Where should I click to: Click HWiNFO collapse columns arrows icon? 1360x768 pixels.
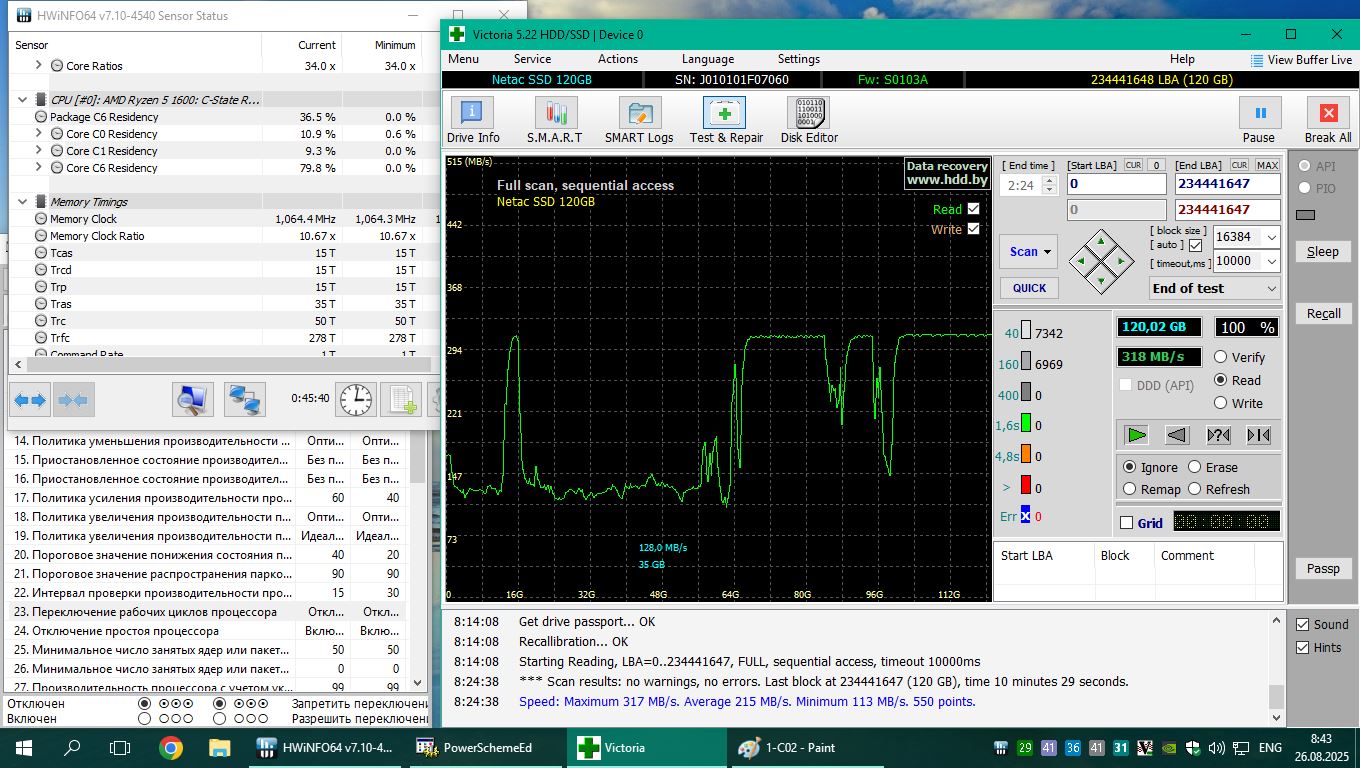[x=73, y=399]
